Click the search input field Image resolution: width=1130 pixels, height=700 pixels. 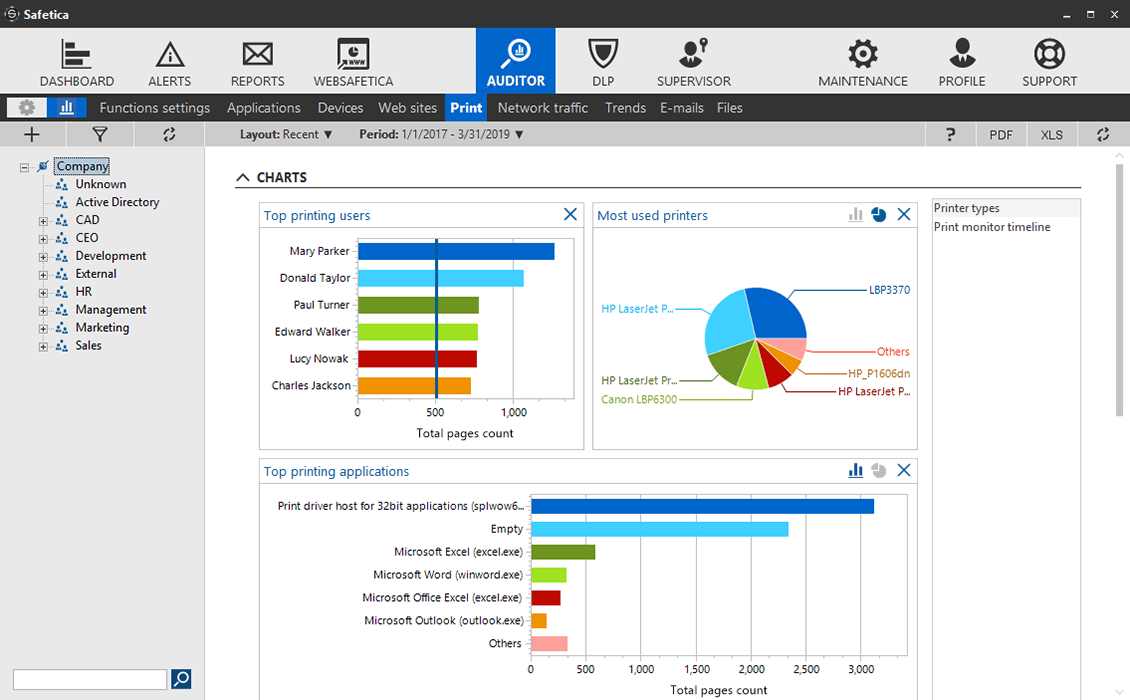pos(90,679)
